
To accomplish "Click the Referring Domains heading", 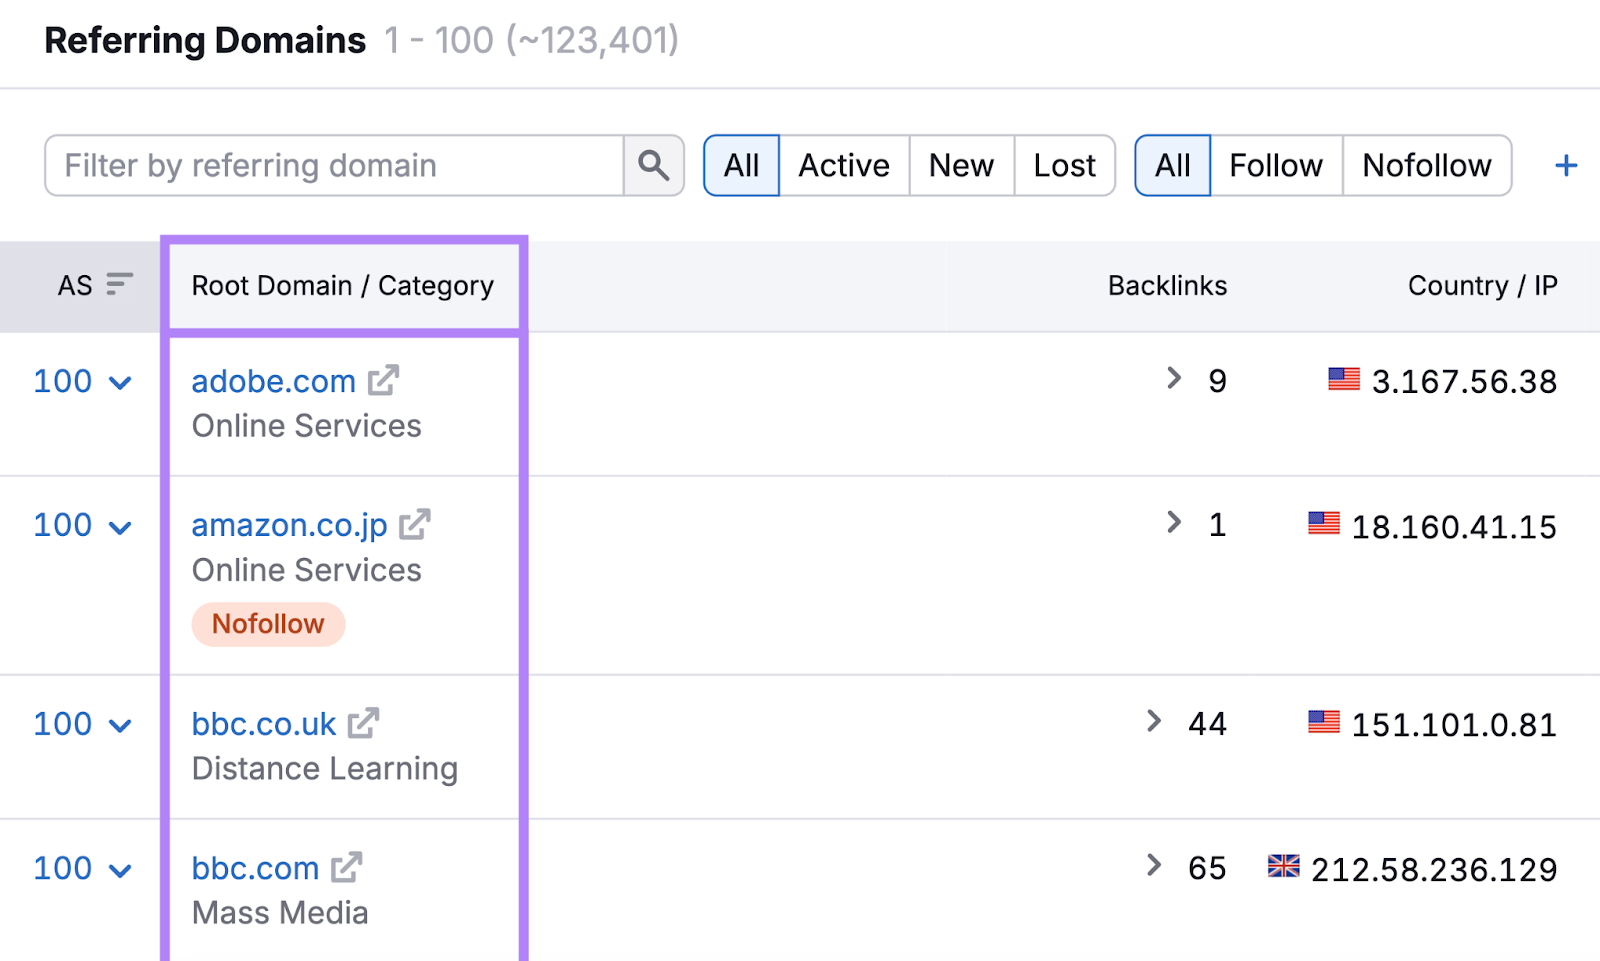I will pos(205,41).
